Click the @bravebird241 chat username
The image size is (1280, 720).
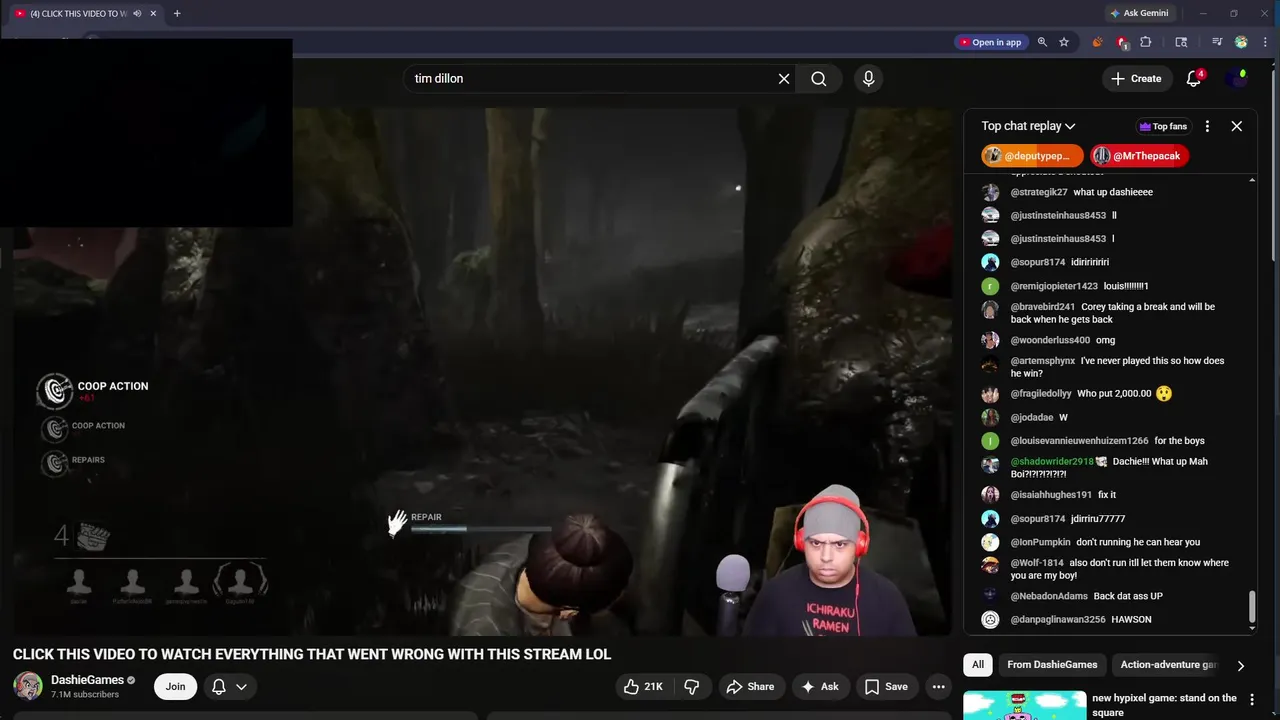click(x=1043, y=307)
